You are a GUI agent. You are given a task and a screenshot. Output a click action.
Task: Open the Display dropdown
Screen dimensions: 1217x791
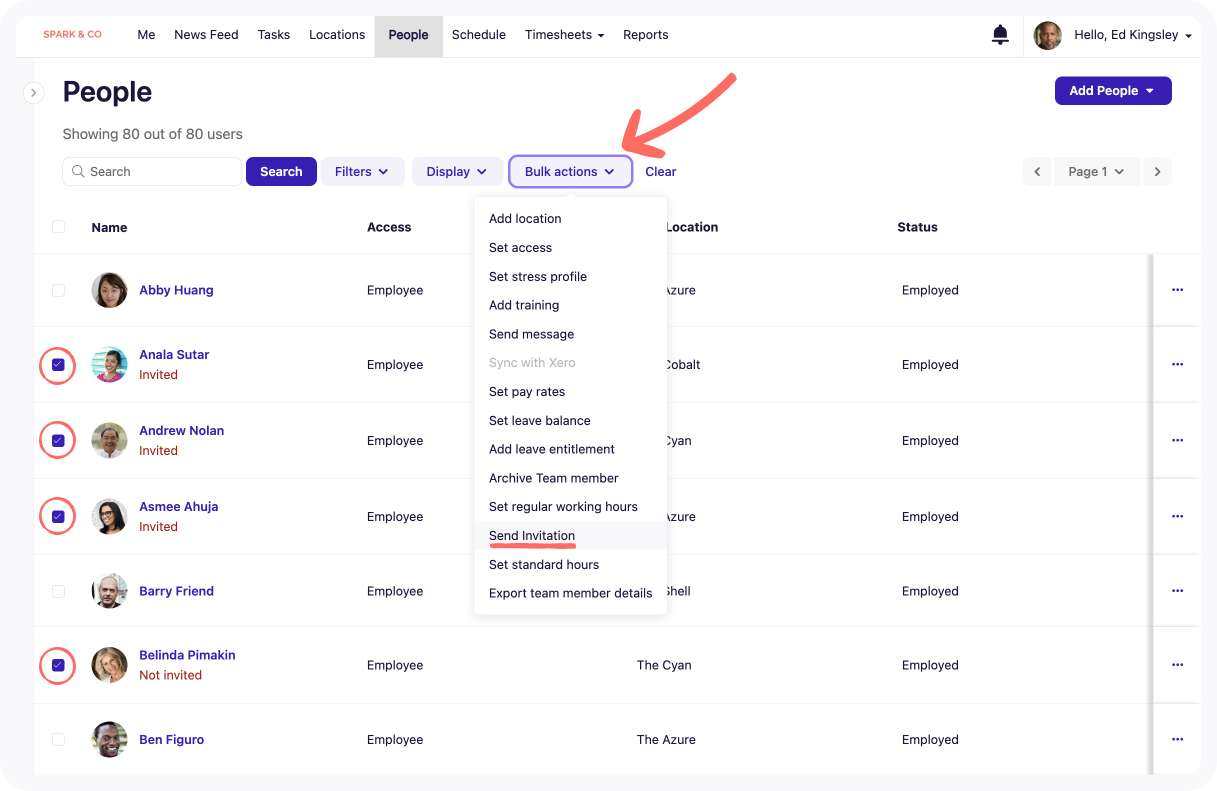457,172
